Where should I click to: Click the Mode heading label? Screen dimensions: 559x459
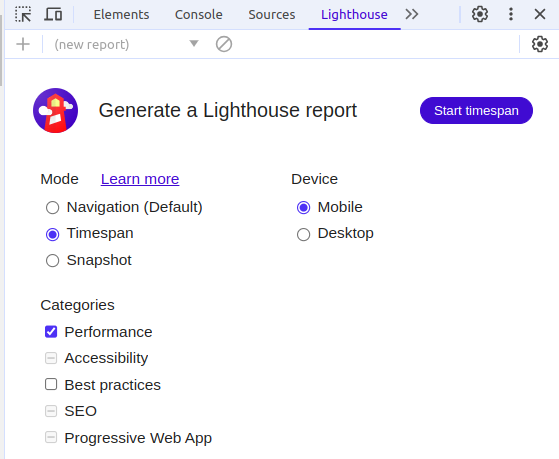point(59,179)
